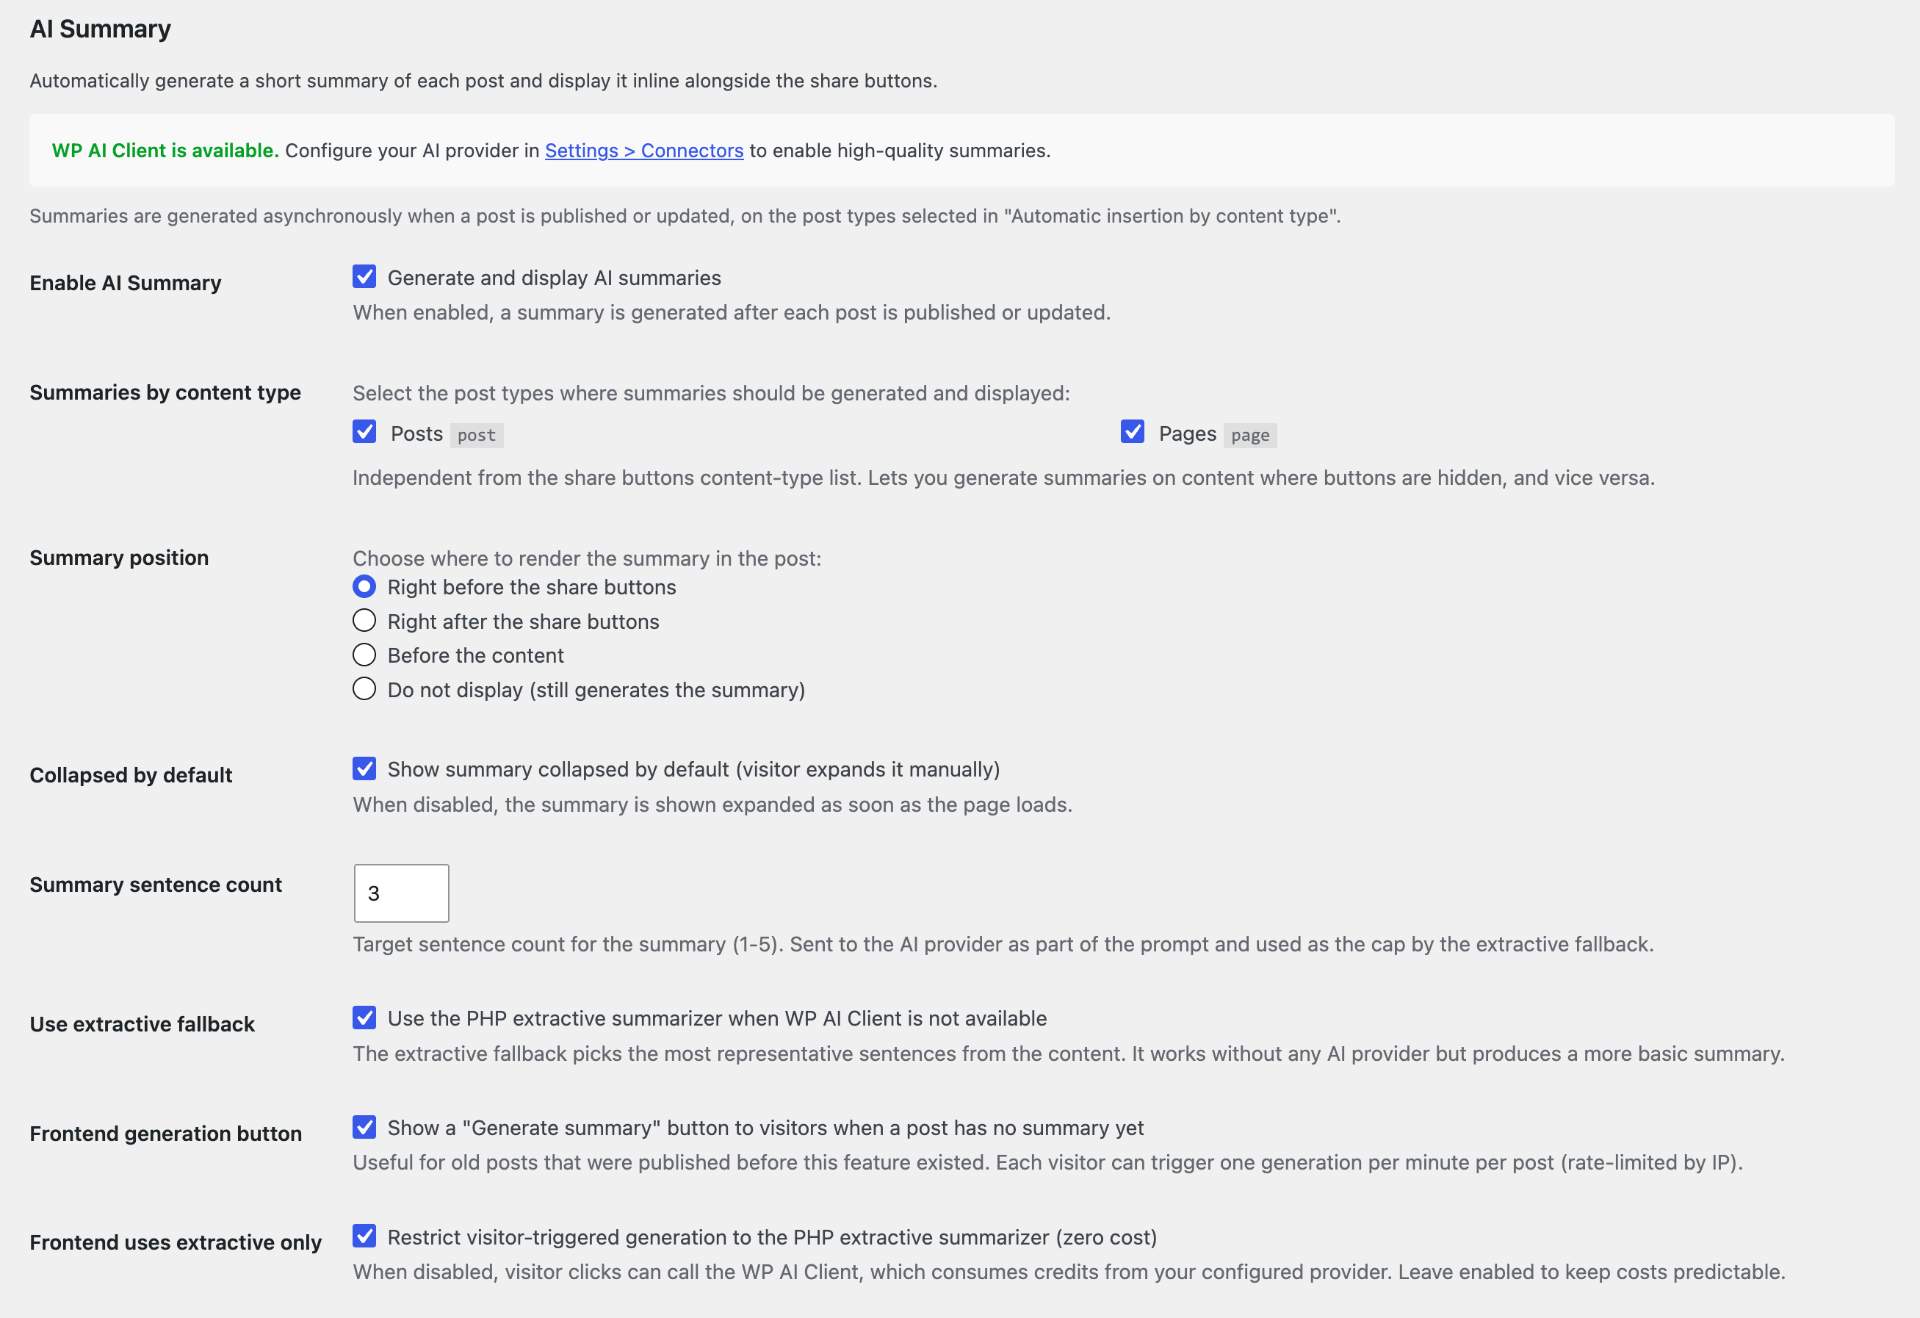Toggle the Generate summary button checkbox

pos(364,1127)
